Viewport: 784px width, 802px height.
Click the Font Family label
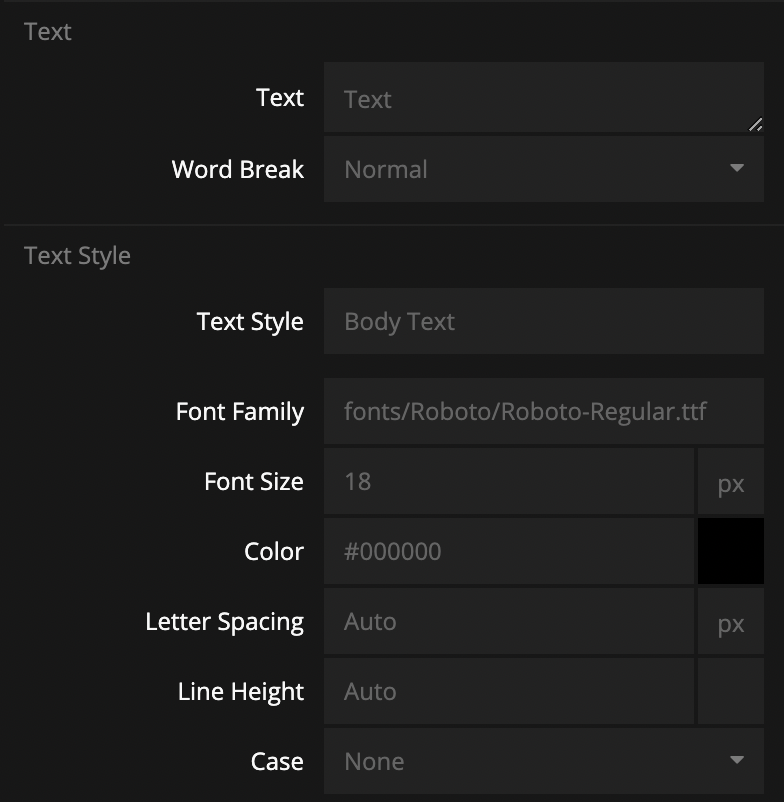[x=239, y=411]
